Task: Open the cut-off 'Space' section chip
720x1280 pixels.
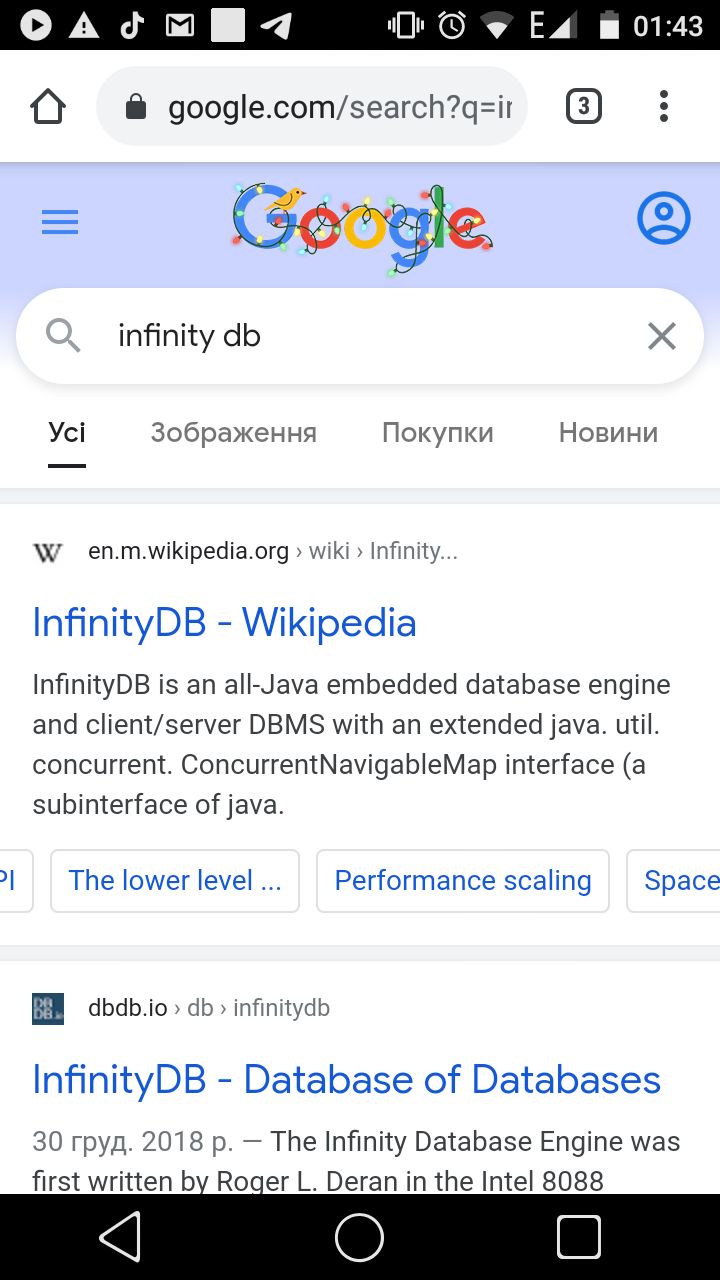Action: point(674,881)
